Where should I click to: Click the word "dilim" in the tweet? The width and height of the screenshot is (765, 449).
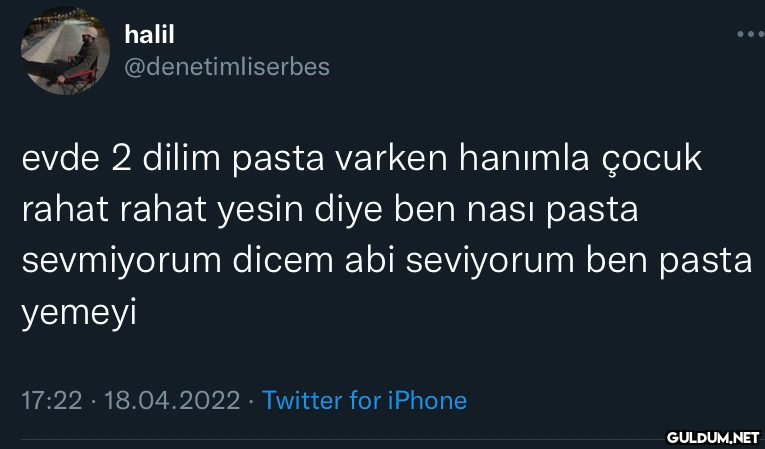[x=184, y=160]
